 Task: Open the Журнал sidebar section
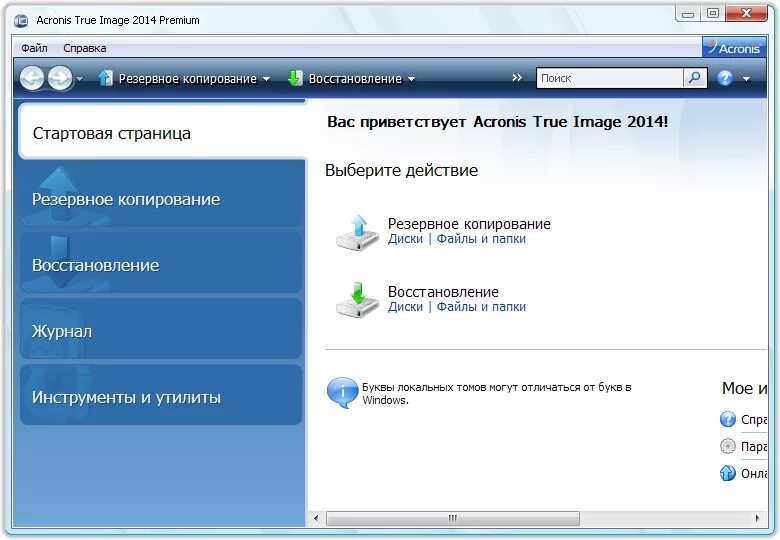pos(161,331)
